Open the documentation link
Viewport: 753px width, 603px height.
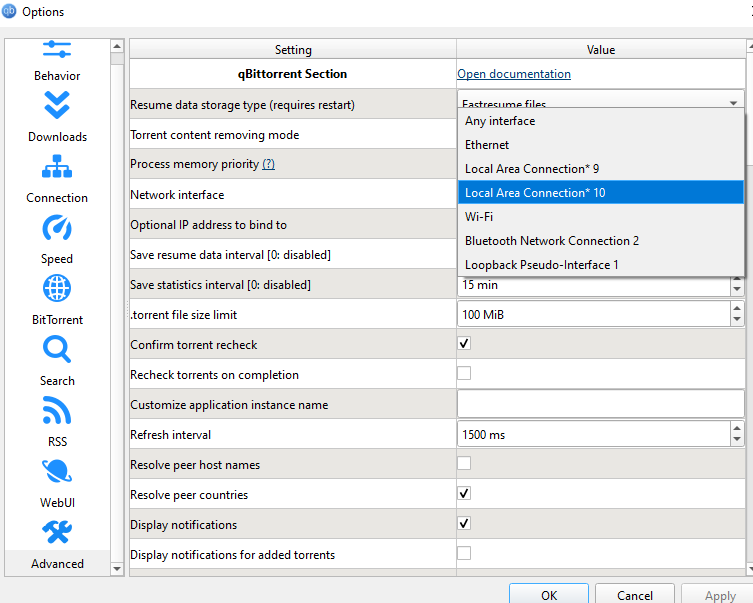[514, 74]
